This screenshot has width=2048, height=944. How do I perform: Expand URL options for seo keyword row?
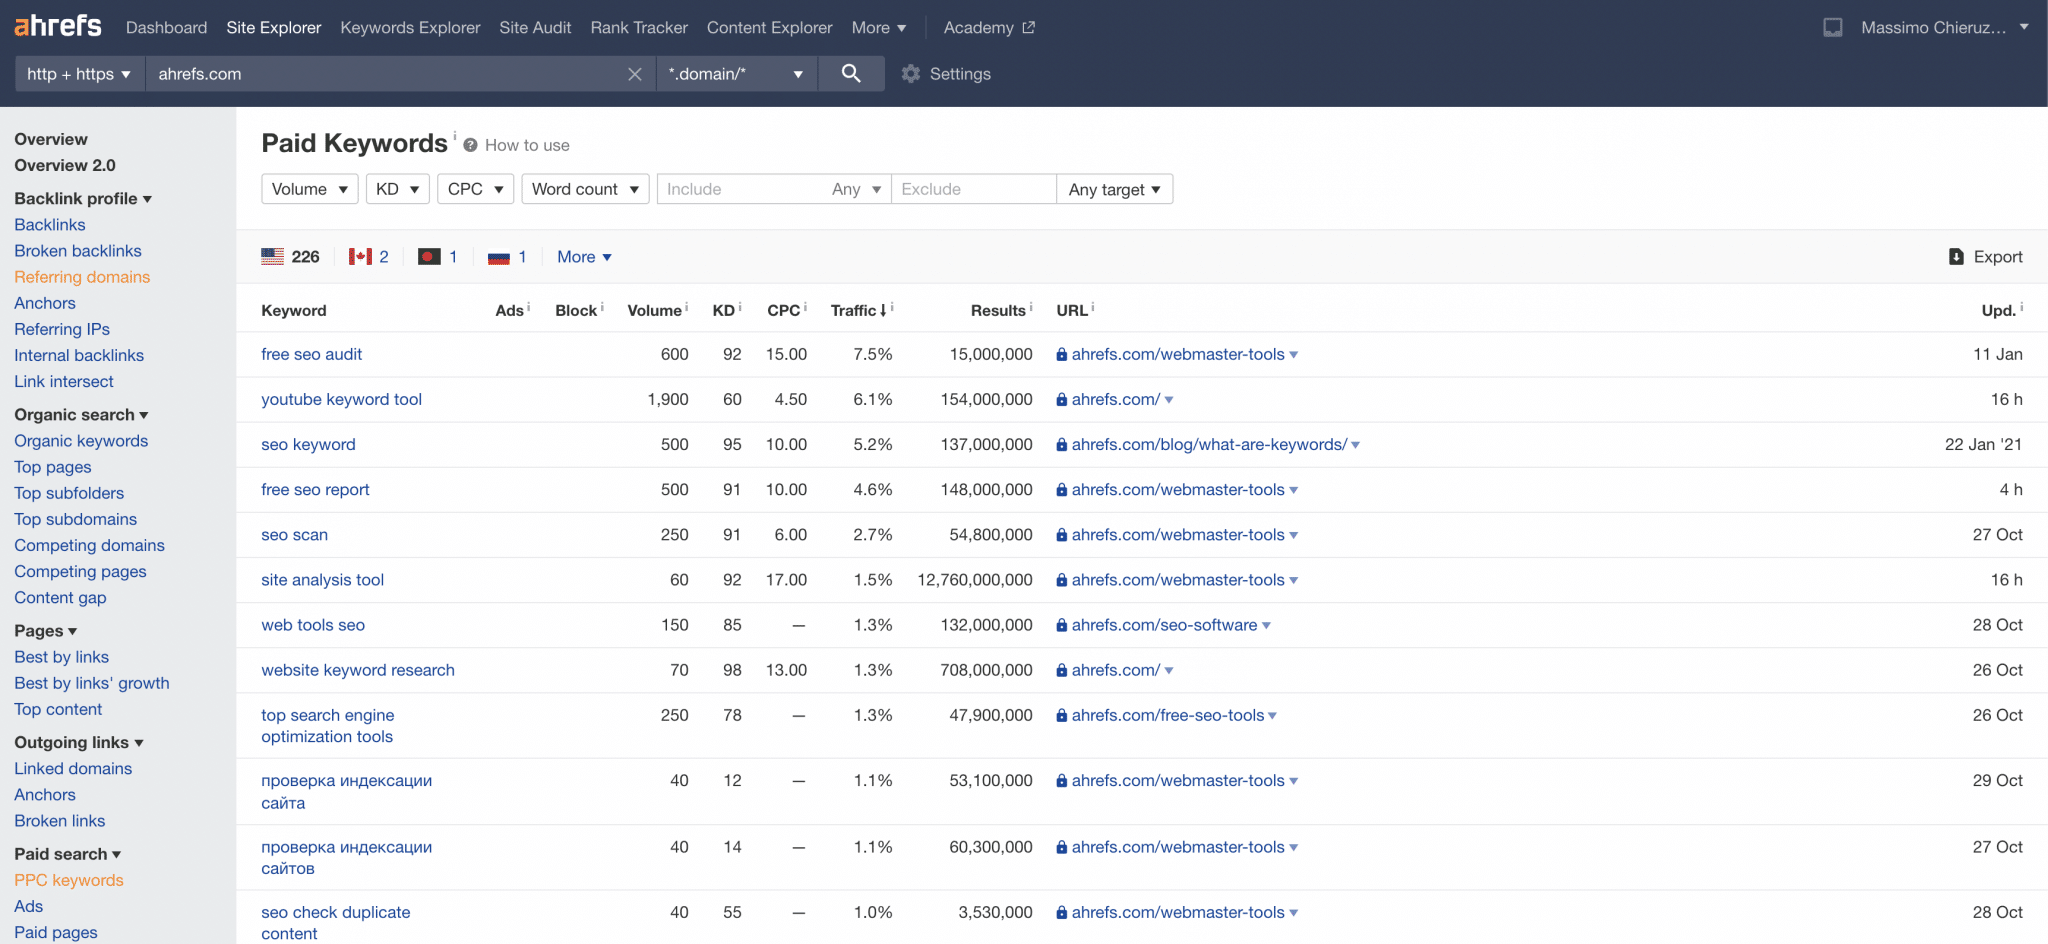1356,445
